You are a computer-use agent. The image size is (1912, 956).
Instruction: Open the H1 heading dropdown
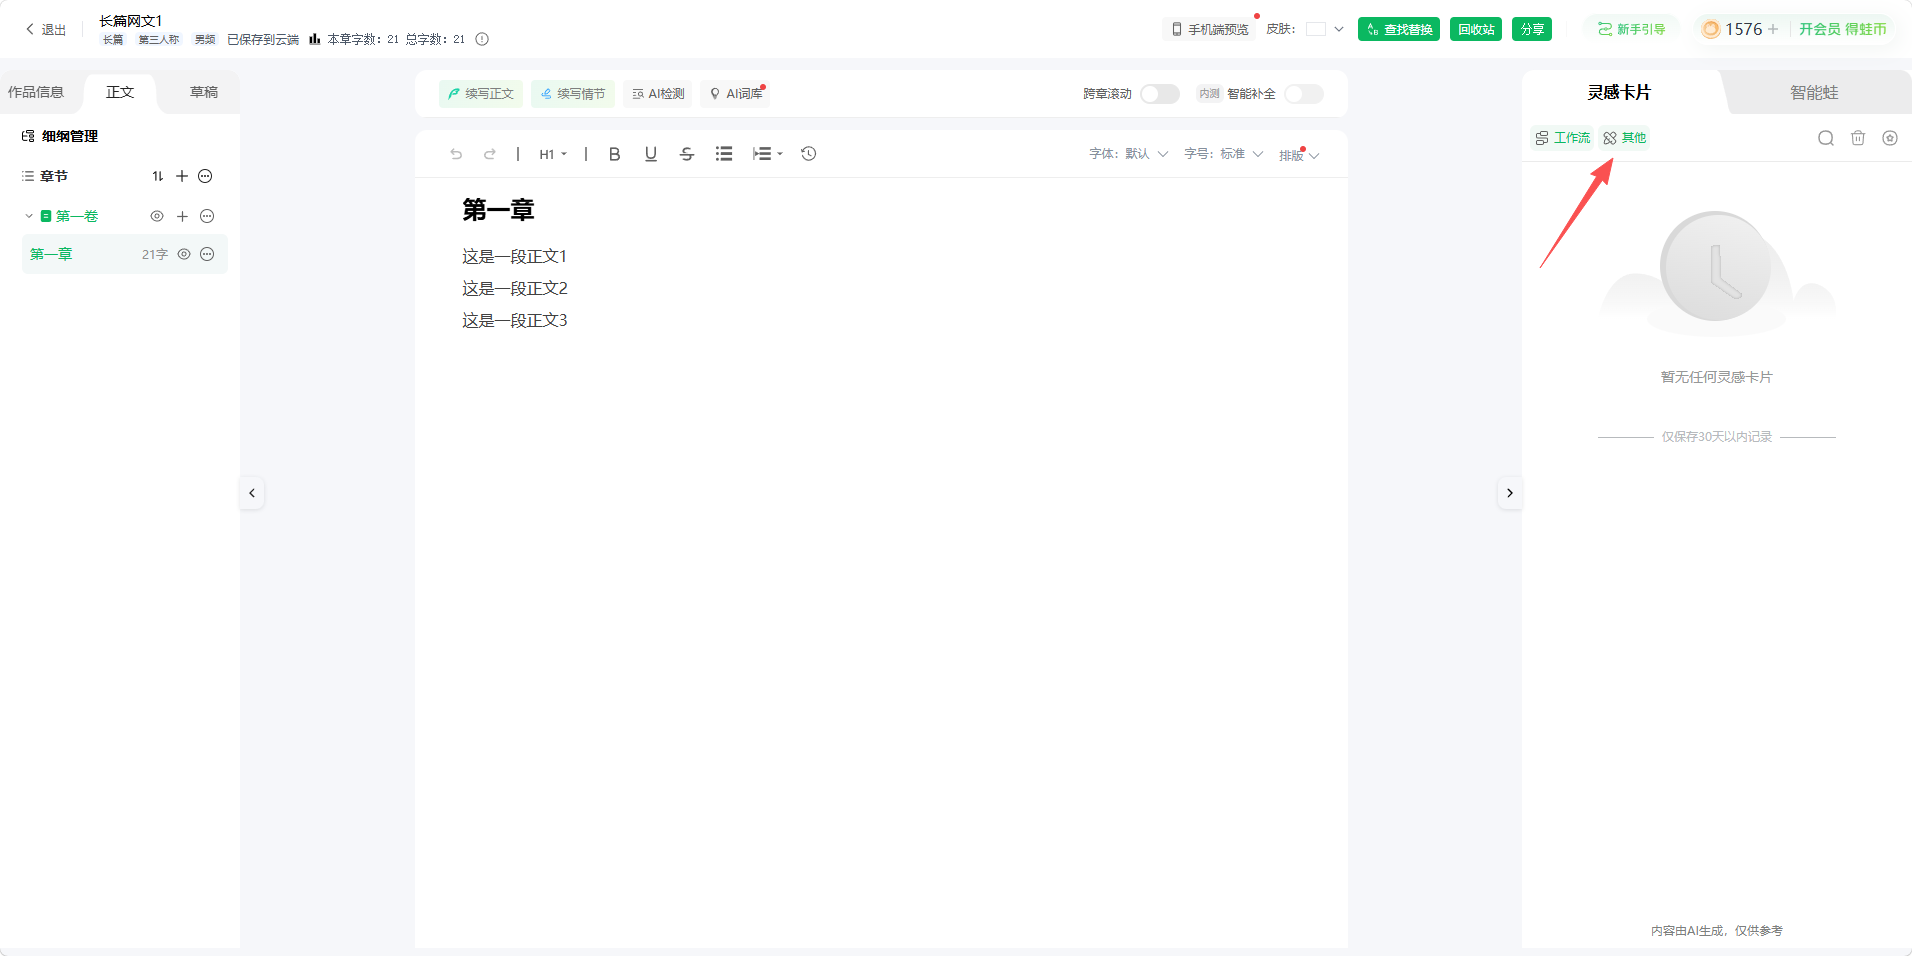(x=553, y=154)
